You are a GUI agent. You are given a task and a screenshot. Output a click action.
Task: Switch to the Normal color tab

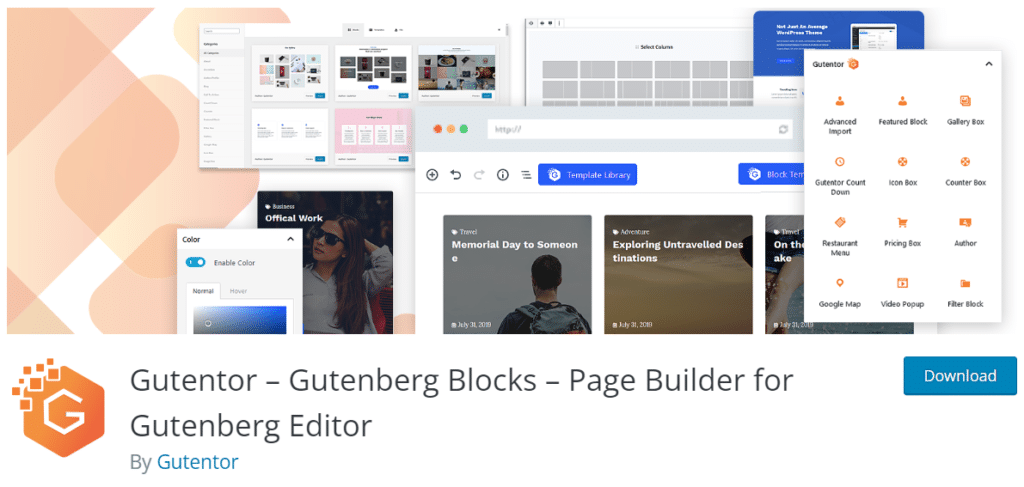tap(203, 291)
